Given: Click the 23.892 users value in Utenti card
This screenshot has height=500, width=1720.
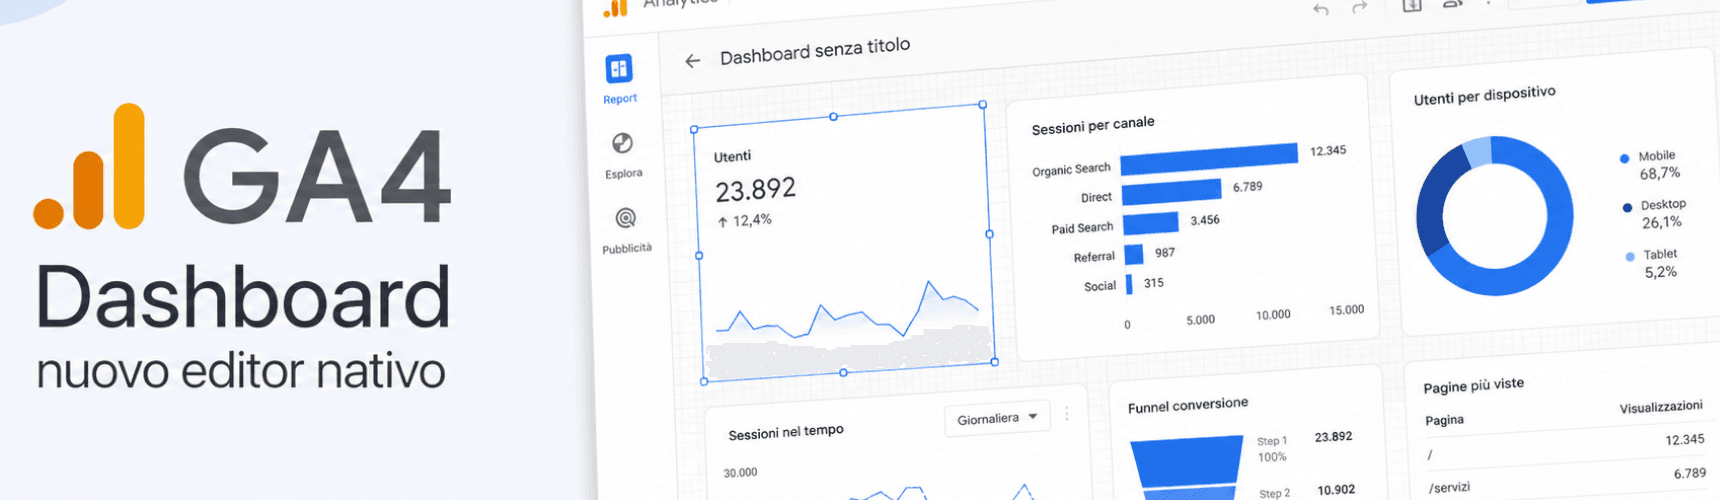Looking at the screenshot, I should point(755,190).
